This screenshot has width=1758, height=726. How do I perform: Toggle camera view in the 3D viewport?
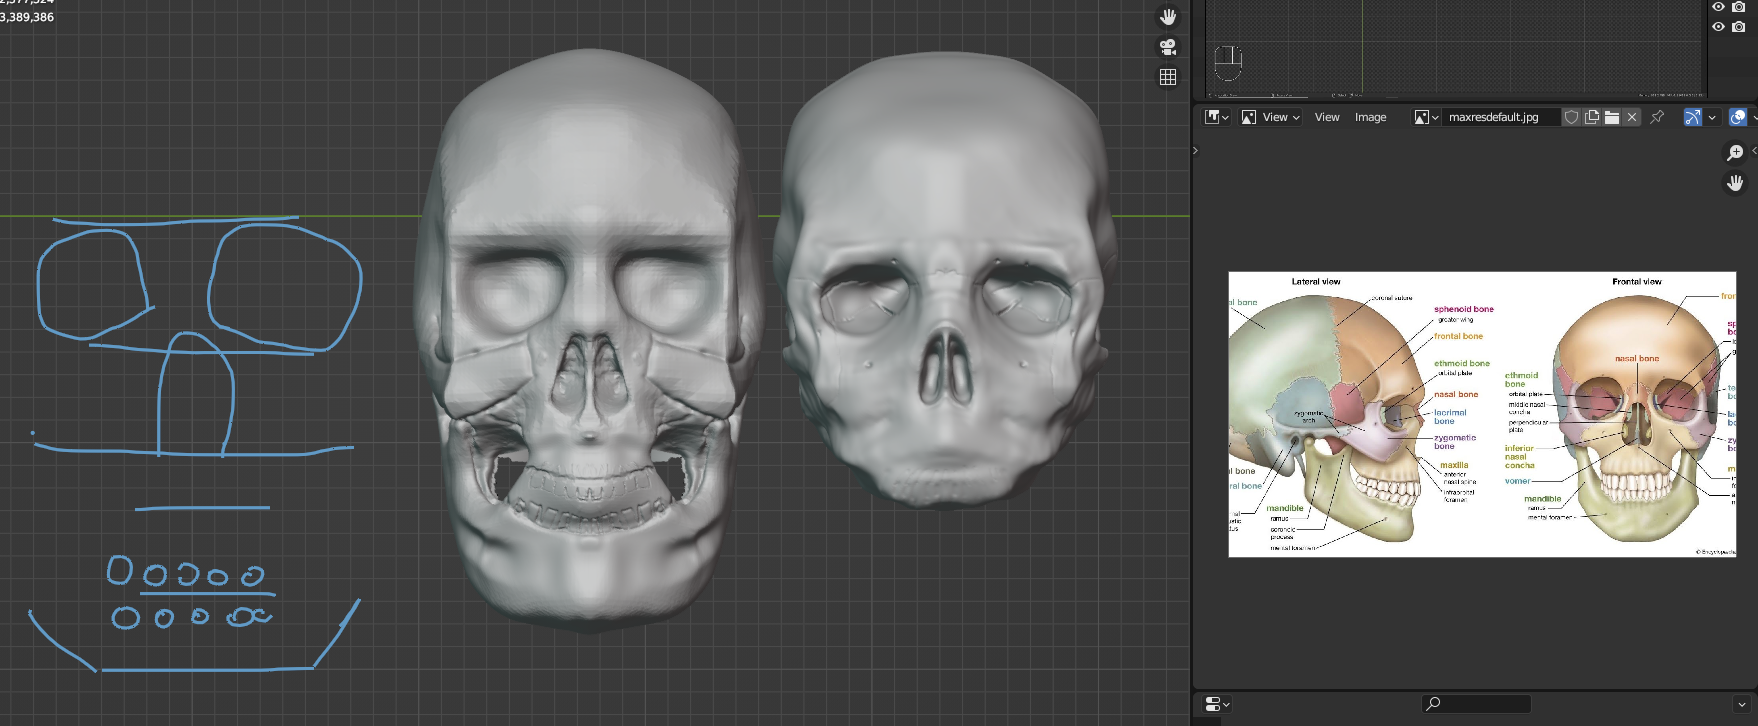click(1167, 47)
